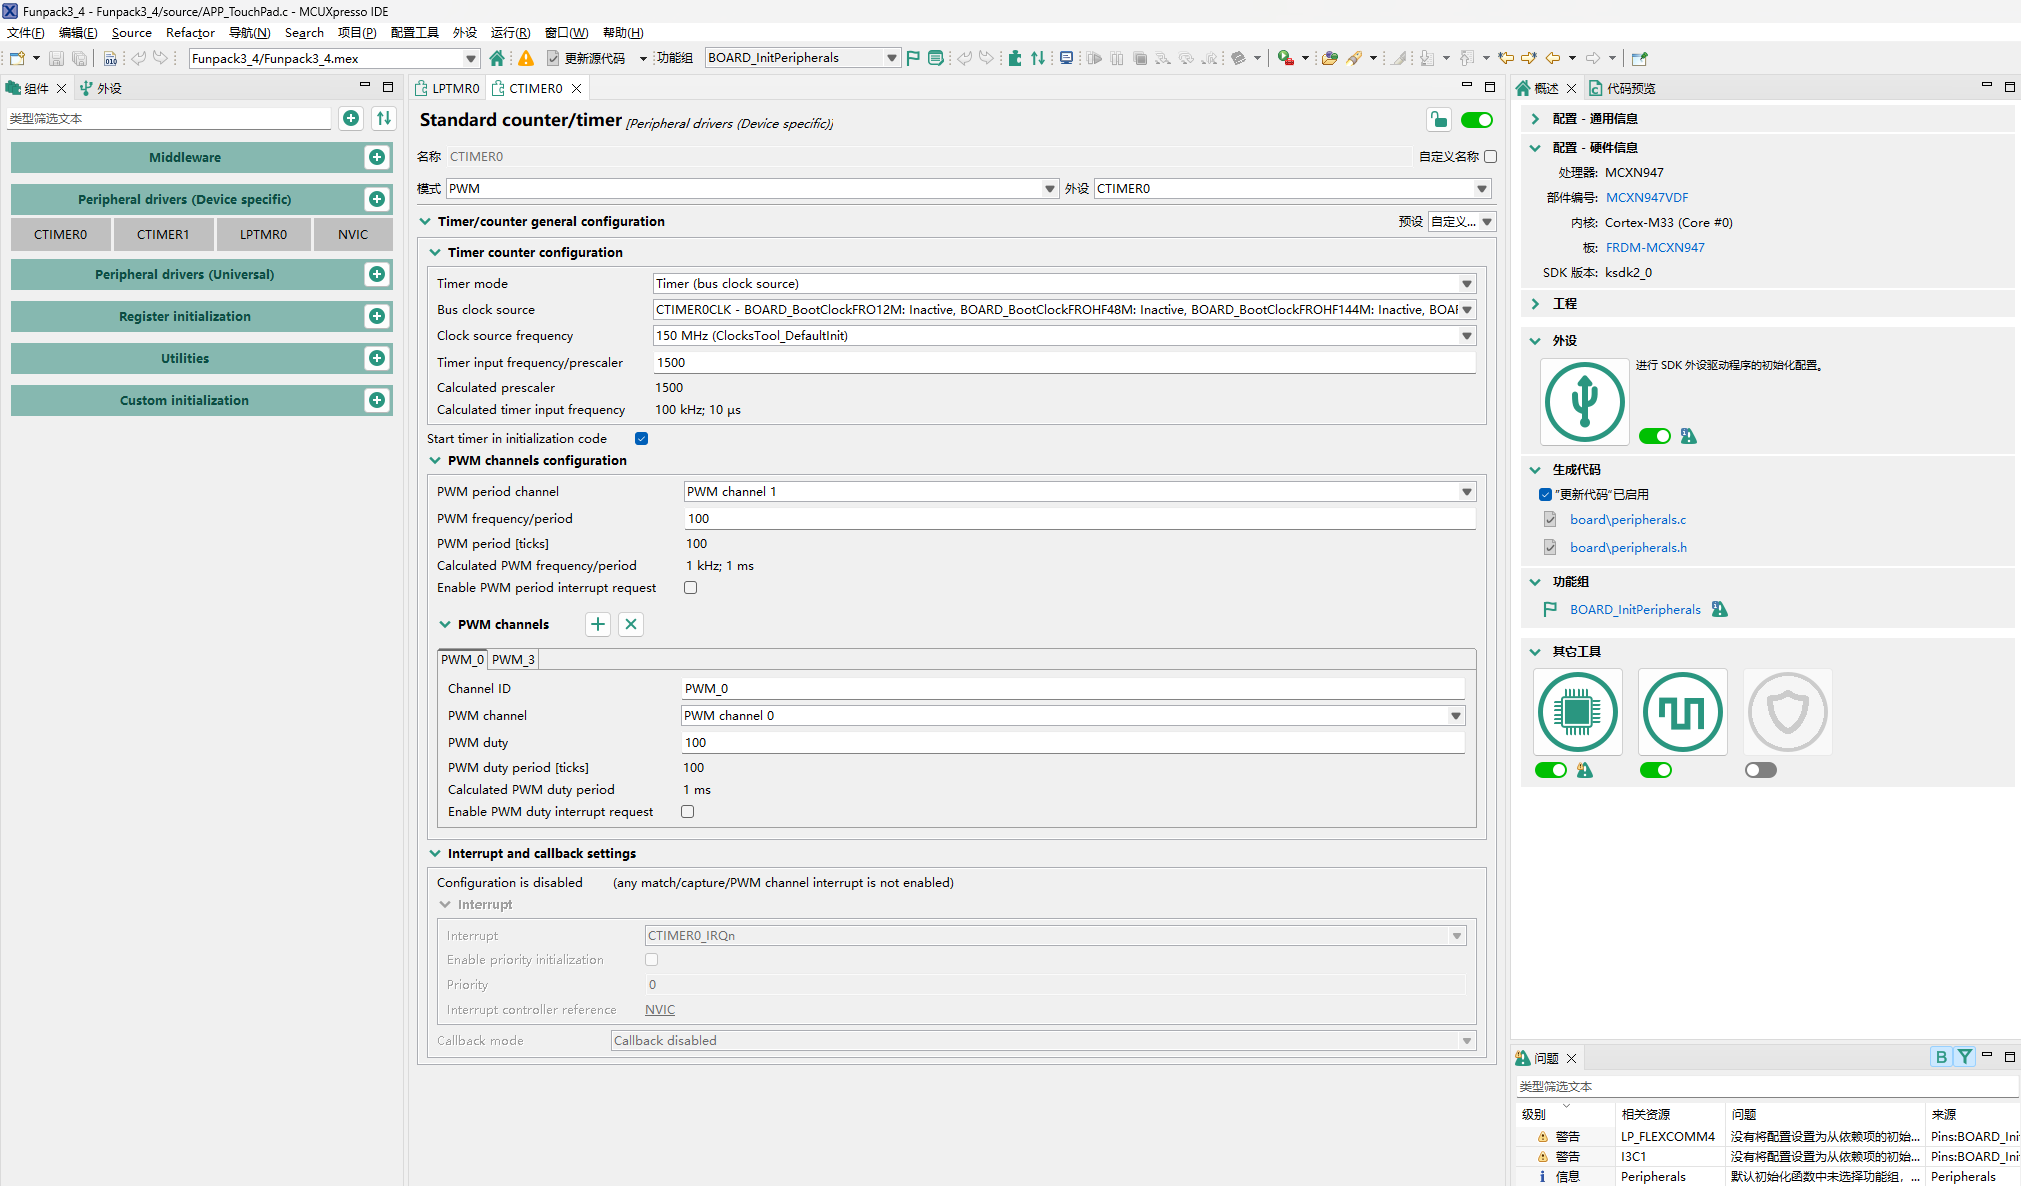Open the Pins tool chip icon
The width and height of the screenshot is (2021, 1186).
(1577, 712)
